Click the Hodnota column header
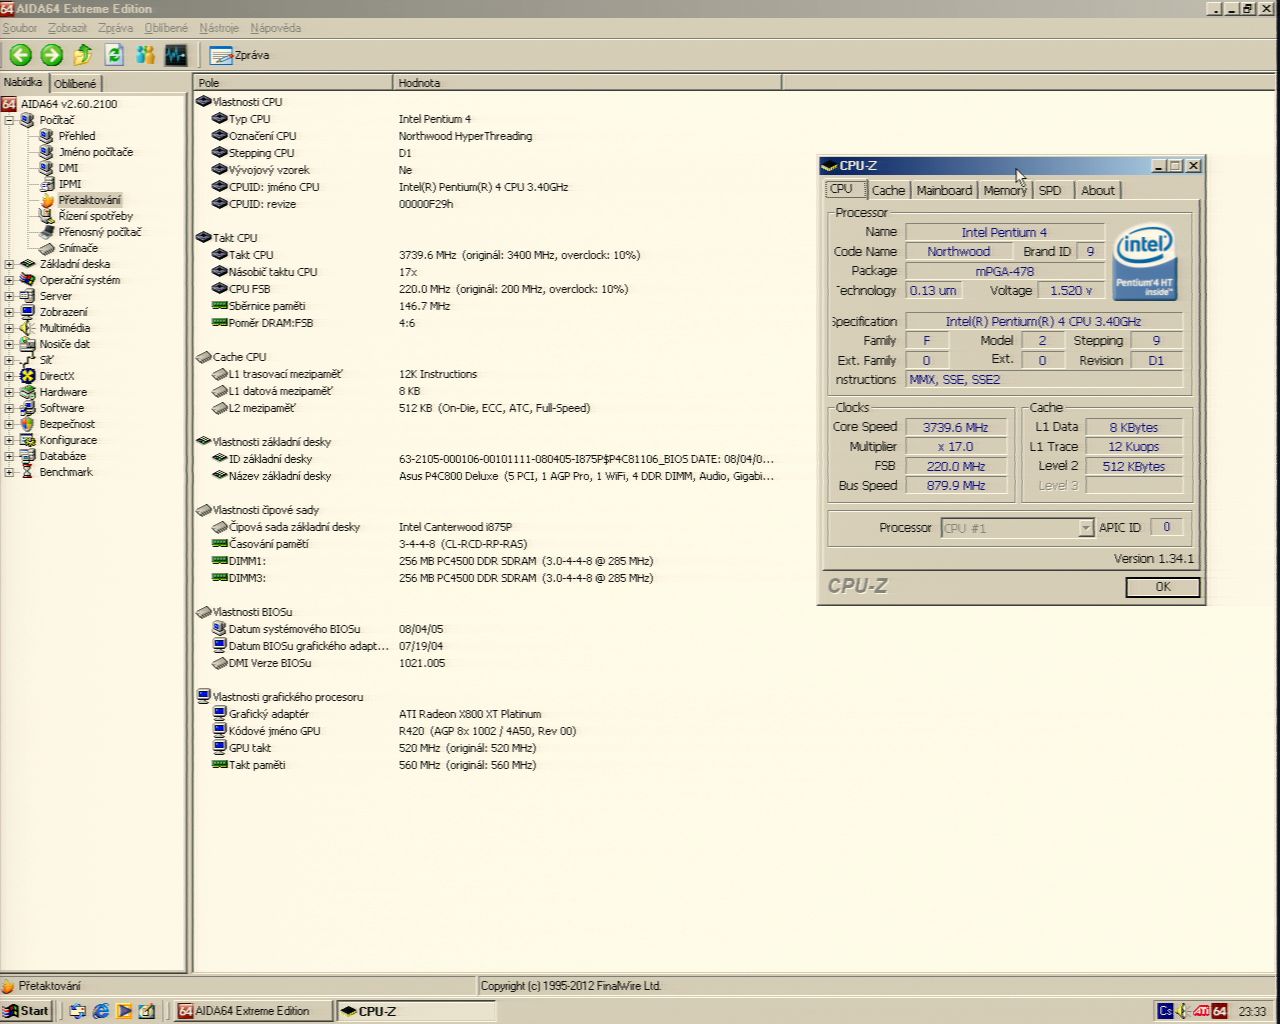The height and width of the screenshot is (1024, 1280). (x=587, y=83)
